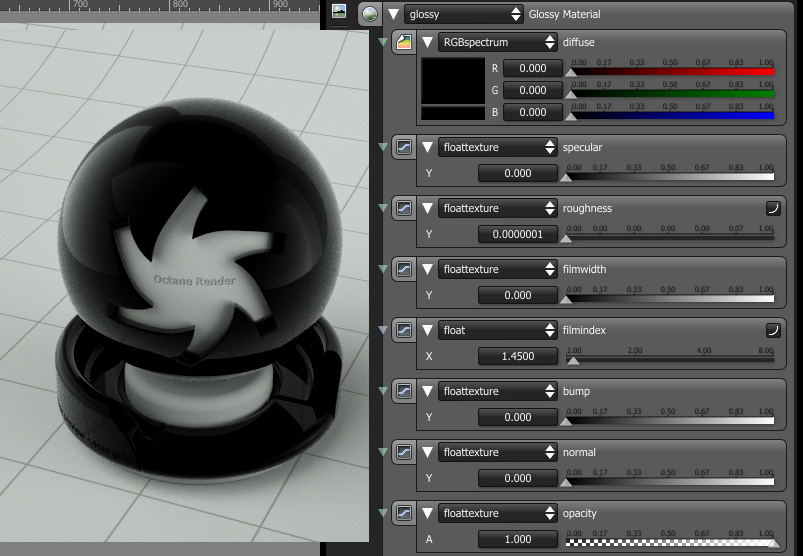803x556 pixels.
Task: Click the diffuse red channel slider
Action: [670, 72]
